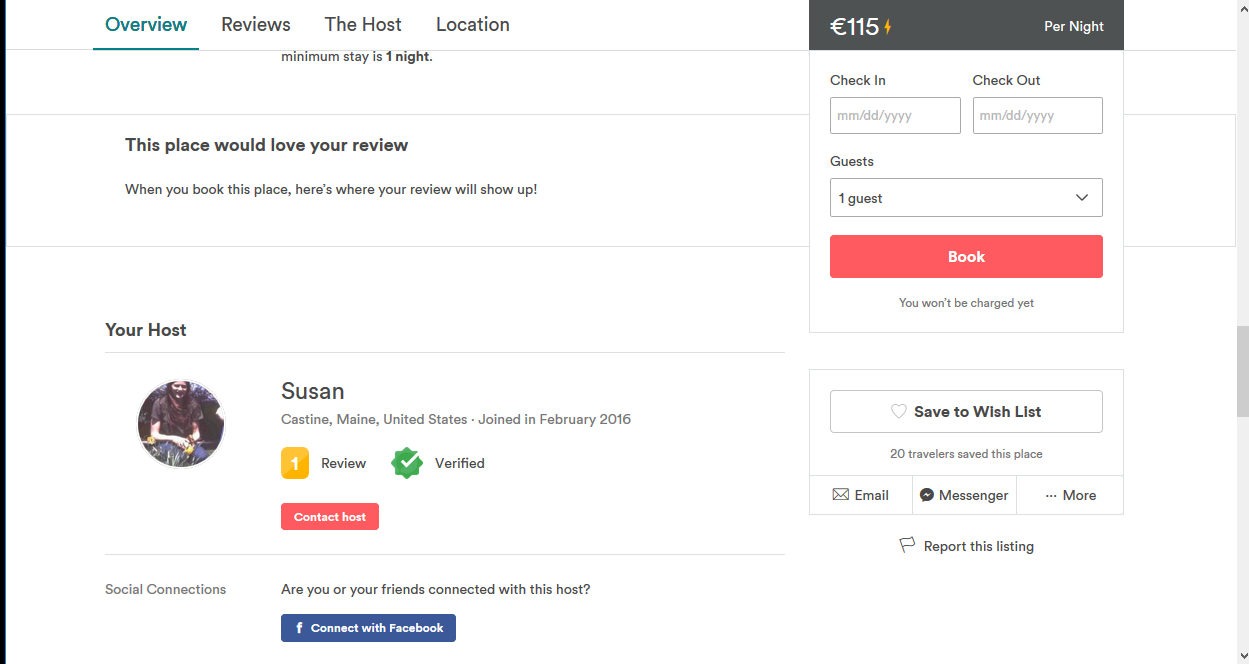Screen dimensions: 1249x664
Task: Click the Check In date field
Action: (x=895, y=116)
